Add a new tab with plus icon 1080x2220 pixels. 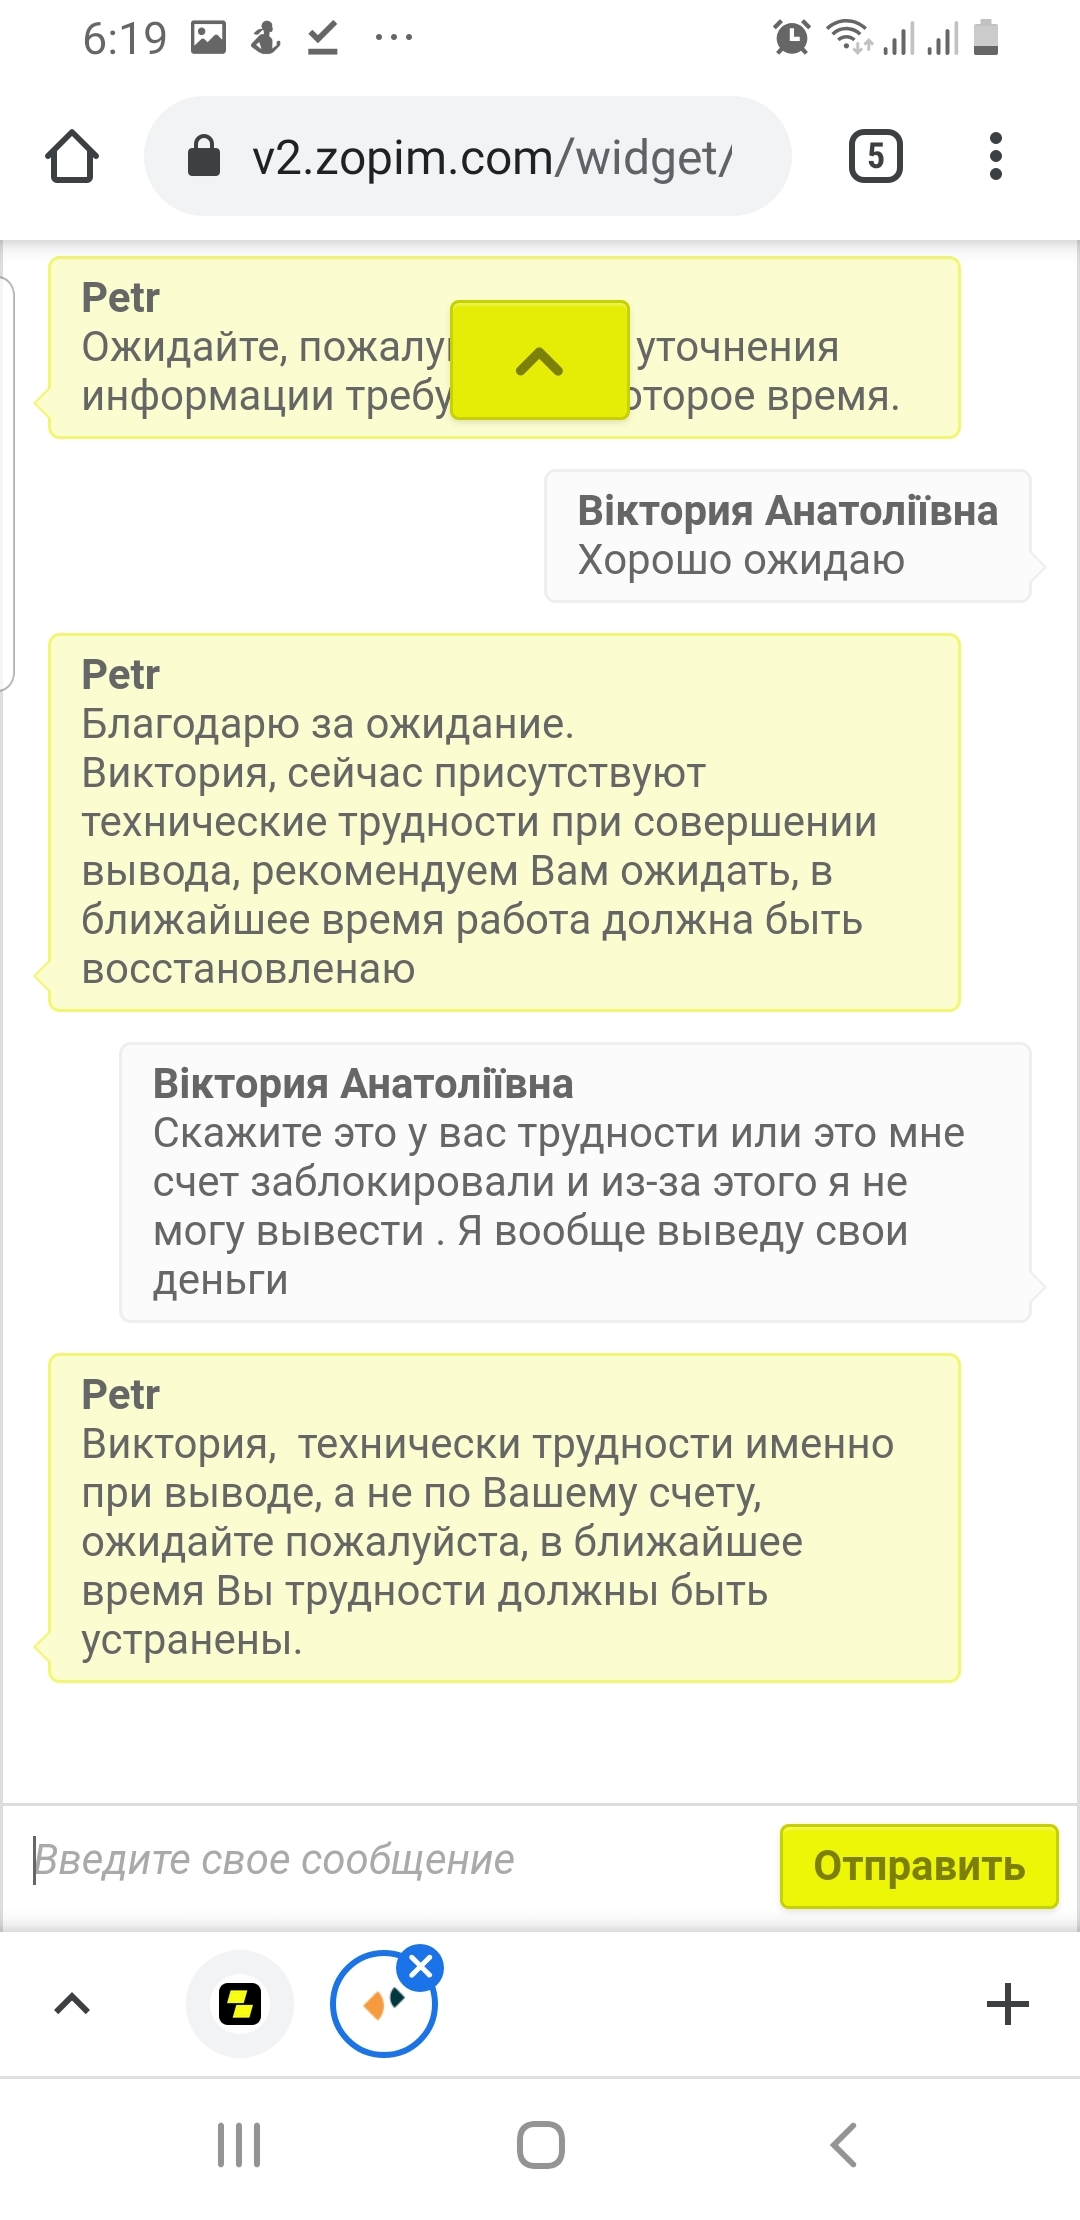pos(1007,2004)
